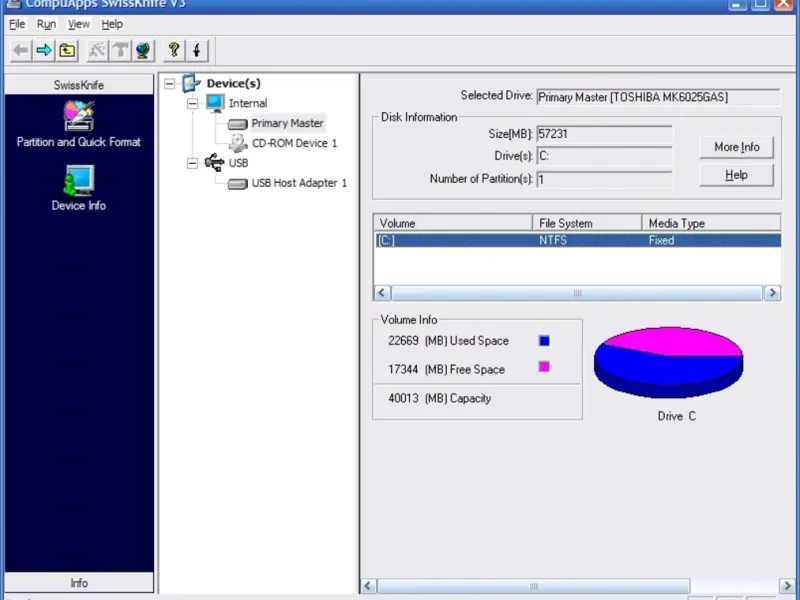Click the Drive(s) field showing C:
This screenshot has height=600, width=800.
tap(604, 156)
